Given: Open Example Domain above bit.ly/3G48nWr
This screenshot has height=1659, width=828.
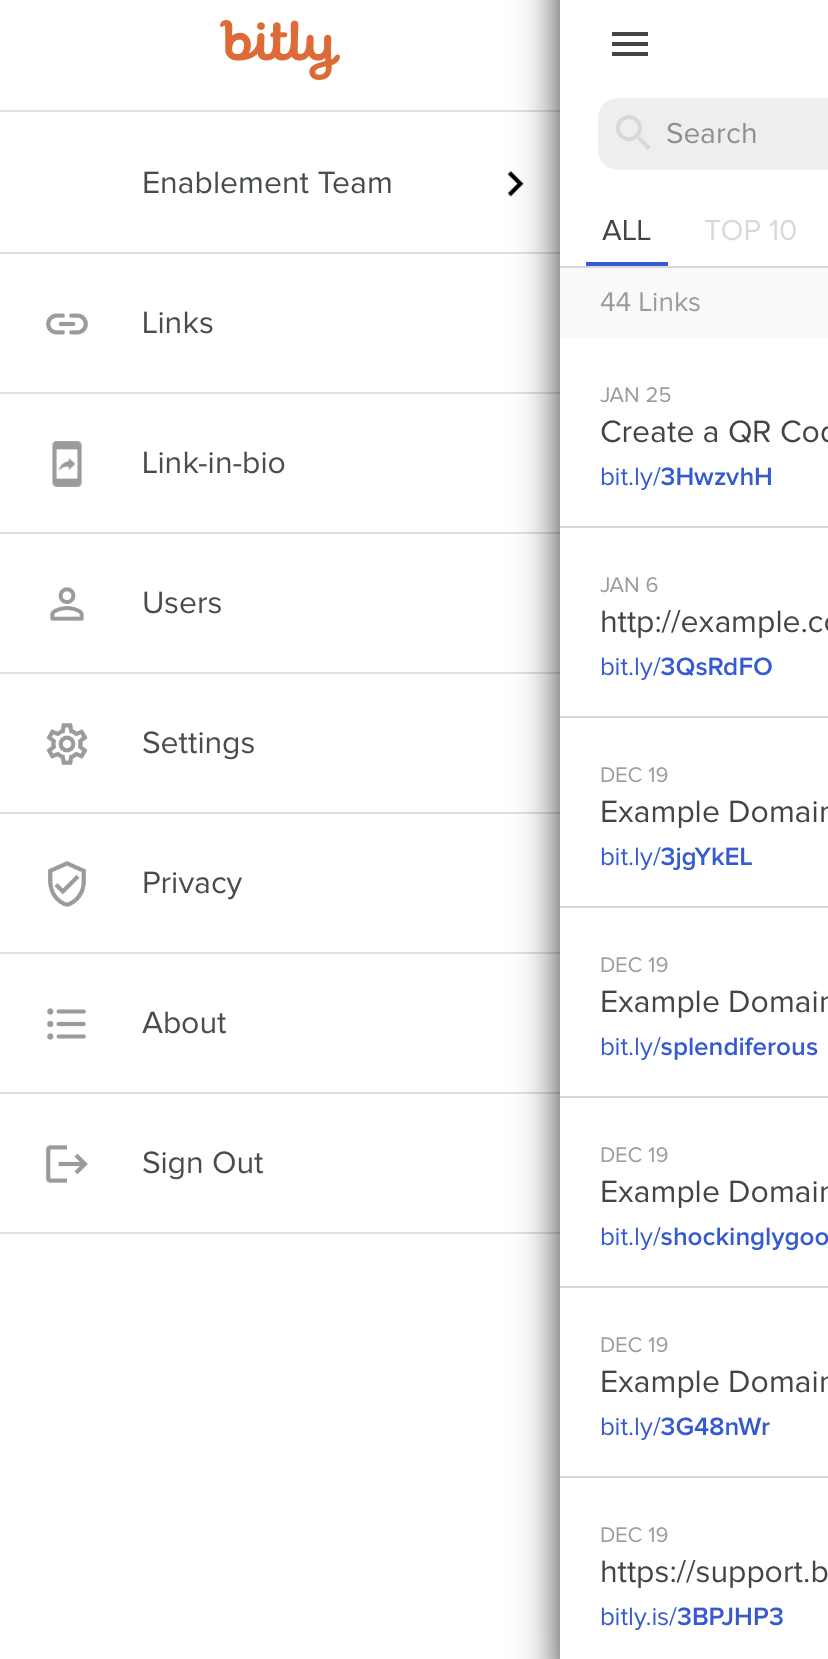Looking at the screenshot, I should [714, 1382].
